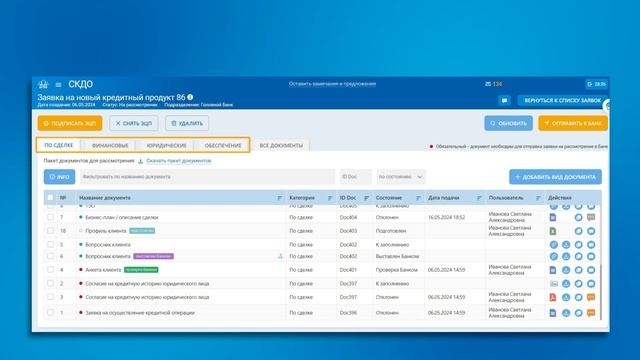
Task: Open the hamburger menu next to СКДО
Action: pos(58,84)
